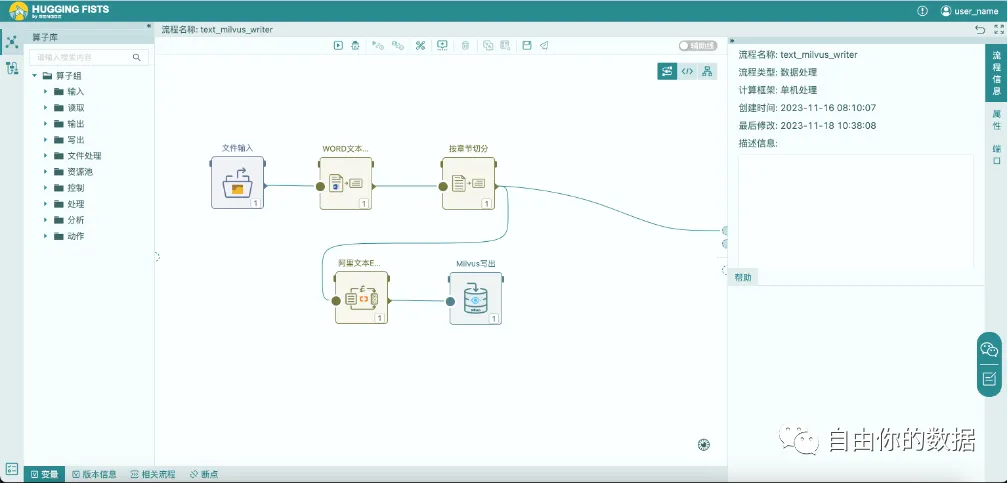Collapse the 算子组 root folder
The height and width of the screenshot is (484, 1008).
(35, 75)
